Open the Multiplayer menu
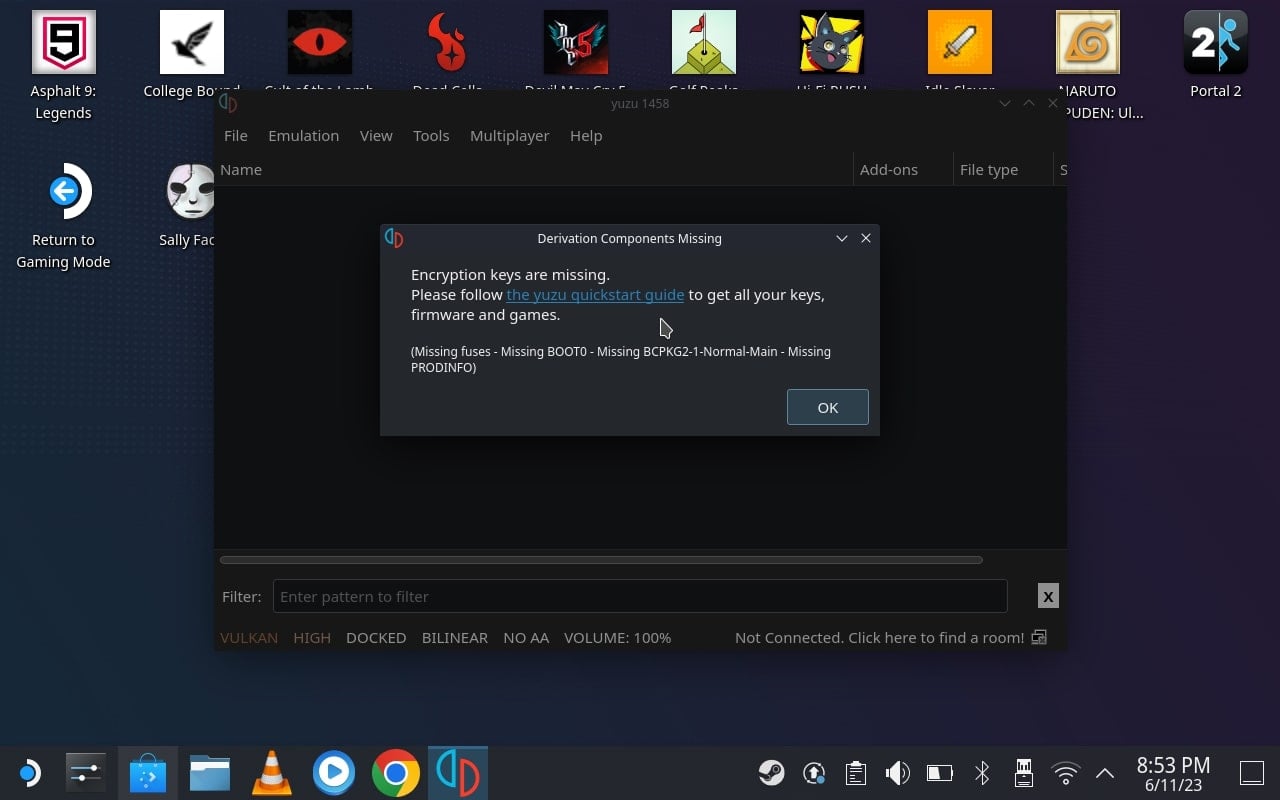 coord(510,135)
